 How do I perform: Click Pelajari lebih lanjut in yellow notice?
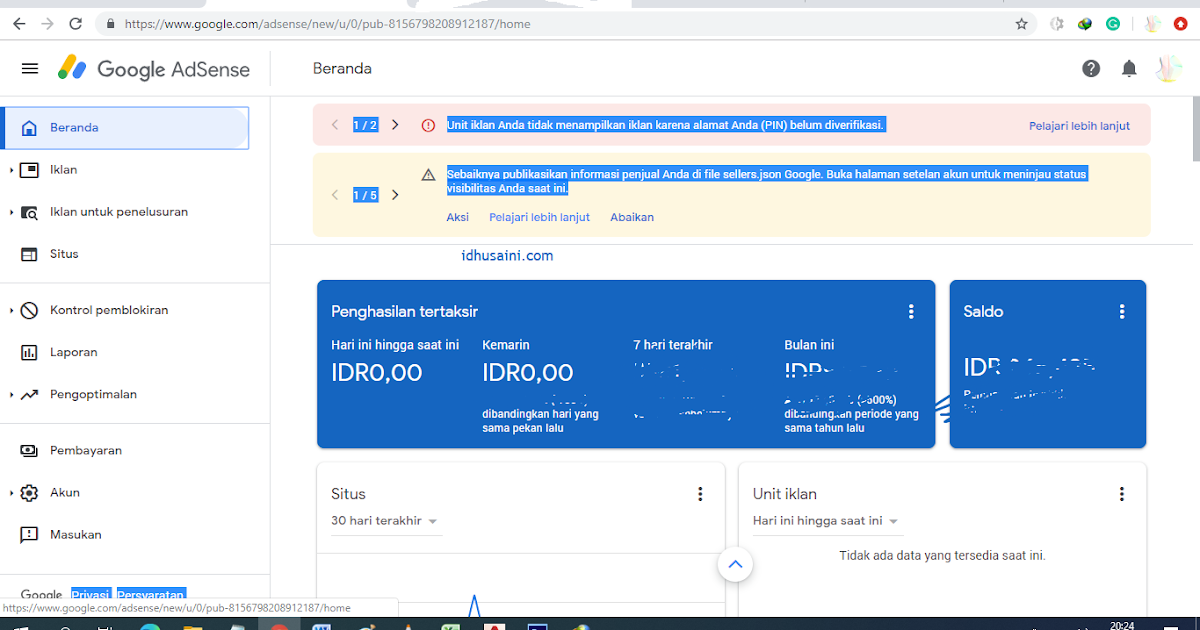point(539,217)
